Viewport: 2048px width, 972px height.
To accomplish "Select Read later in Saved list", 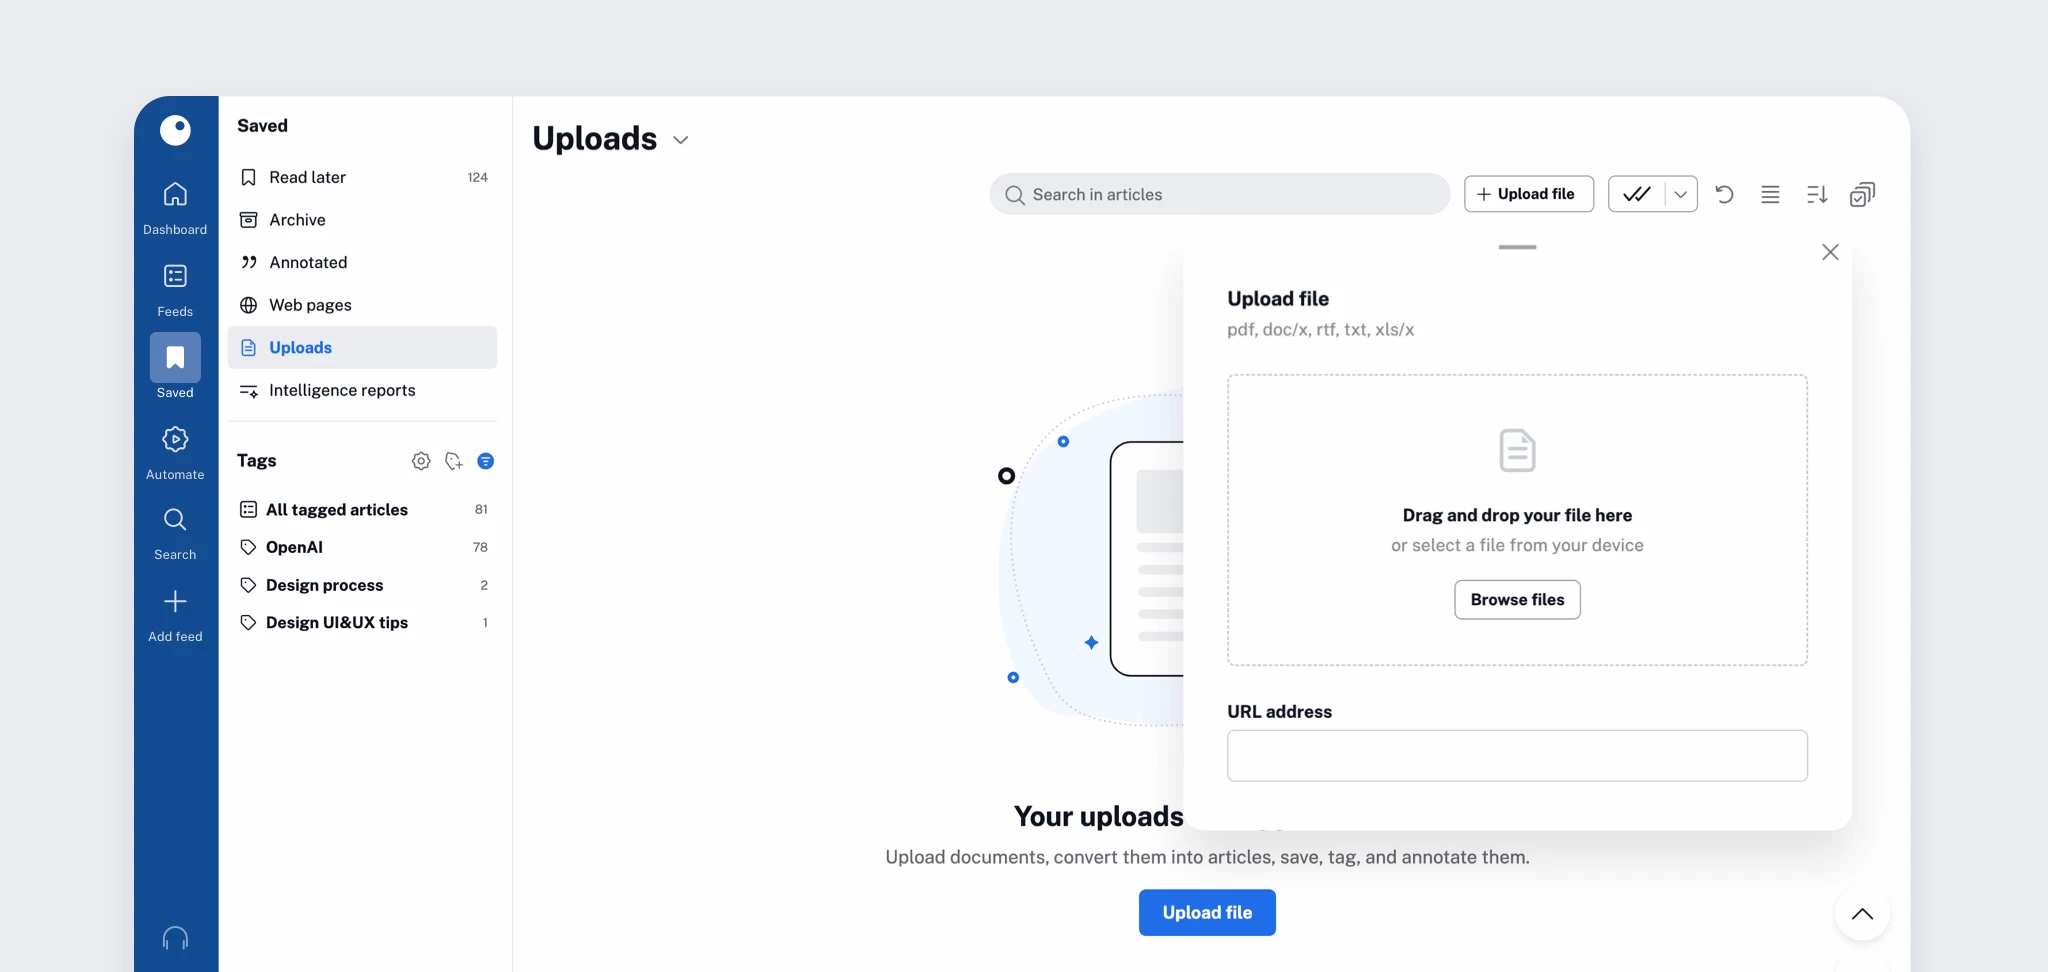I will (x=307, y=177).
